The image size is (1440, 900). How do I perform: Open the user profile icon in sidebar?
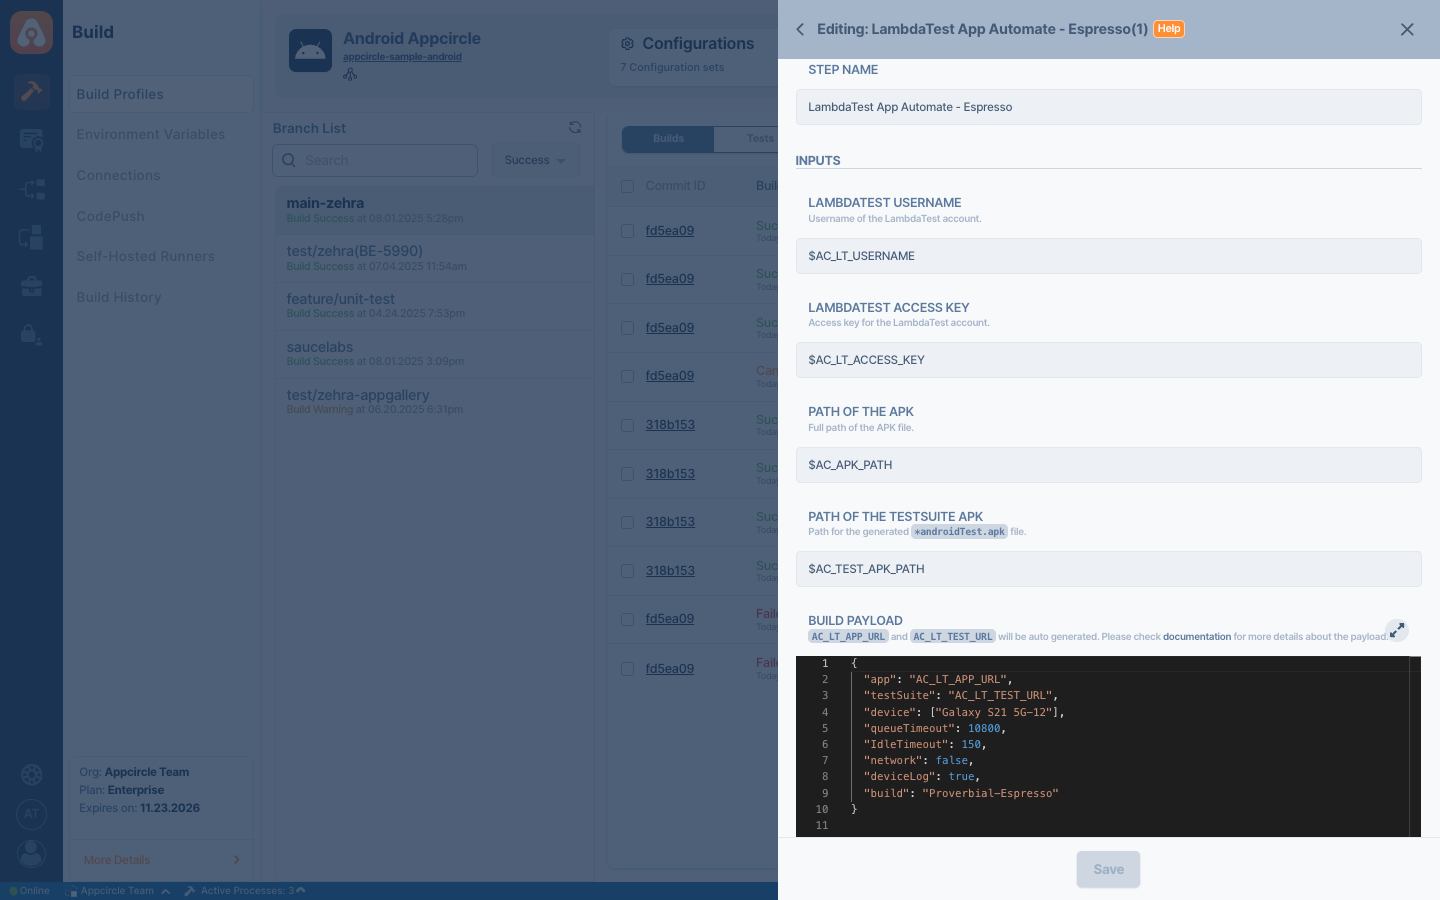31,853
